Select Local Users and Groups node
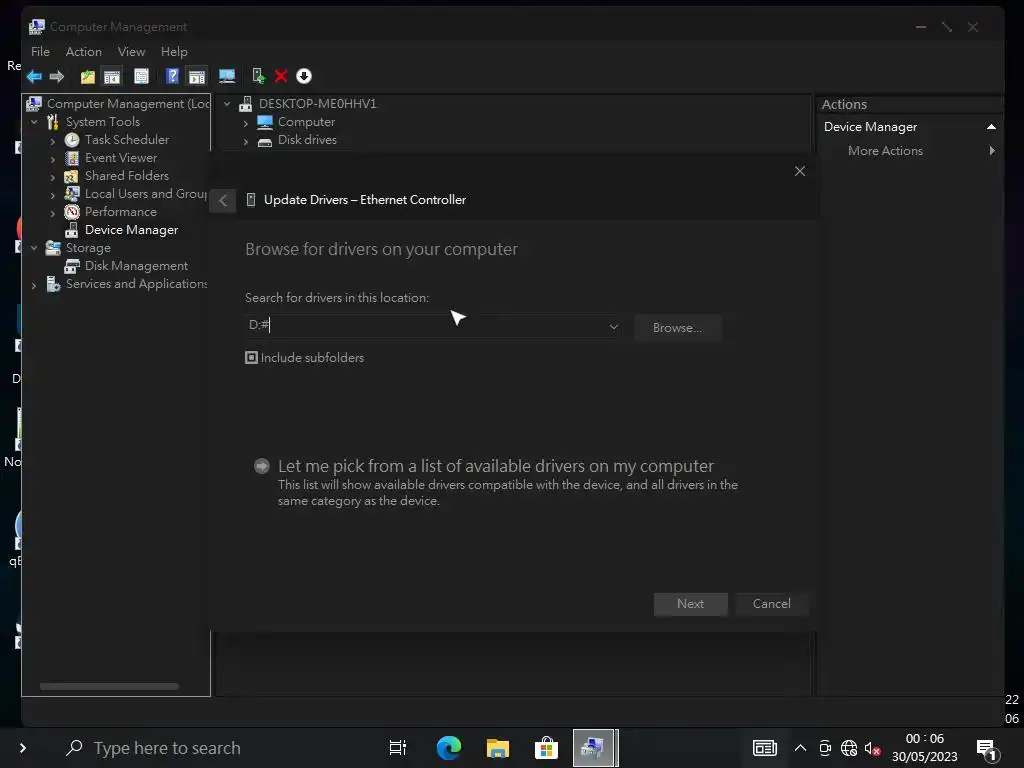The width and height of the screenshot is (1024, 768). 146,194
